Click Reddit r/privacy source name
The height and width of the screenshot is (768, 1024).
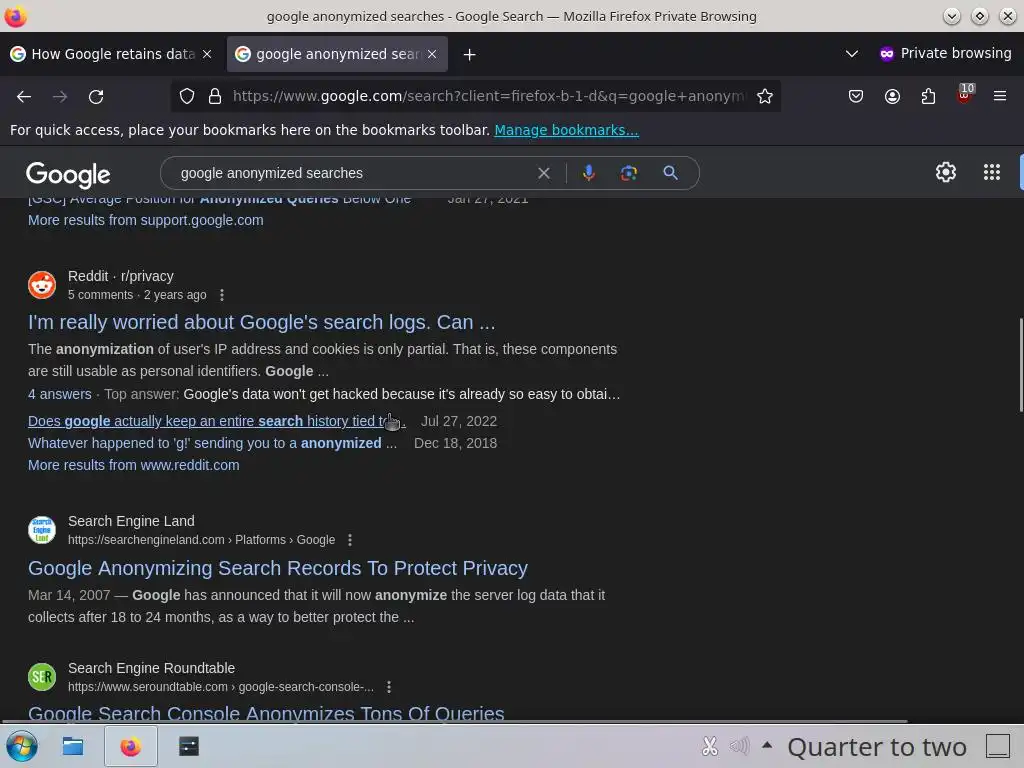121,276
